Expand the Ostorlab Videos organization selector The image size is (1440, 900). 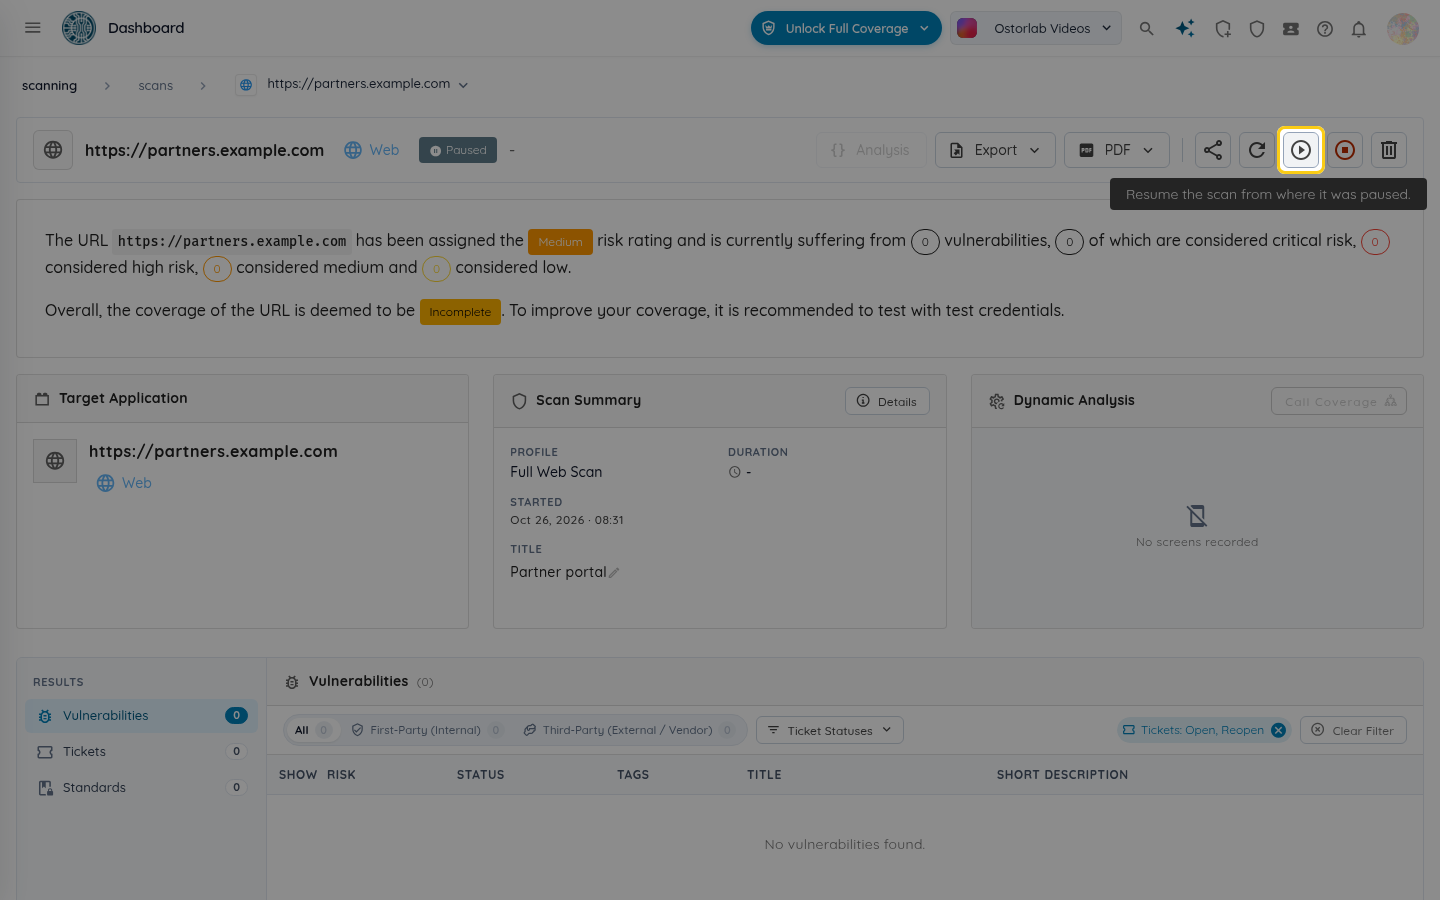pos(1036,28)
